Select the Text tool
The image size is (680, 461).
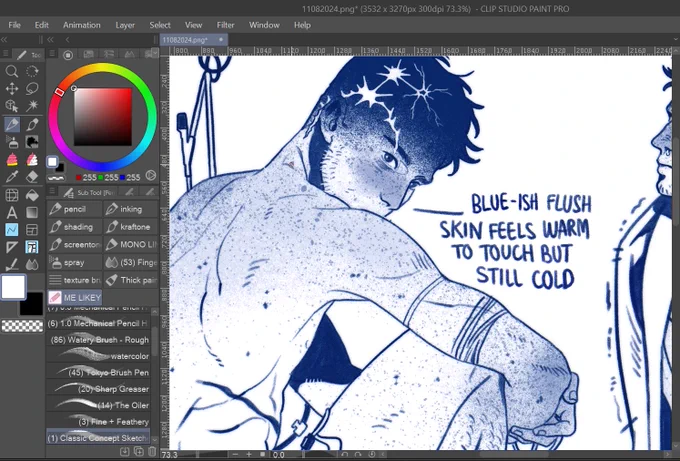pos(12,212)
